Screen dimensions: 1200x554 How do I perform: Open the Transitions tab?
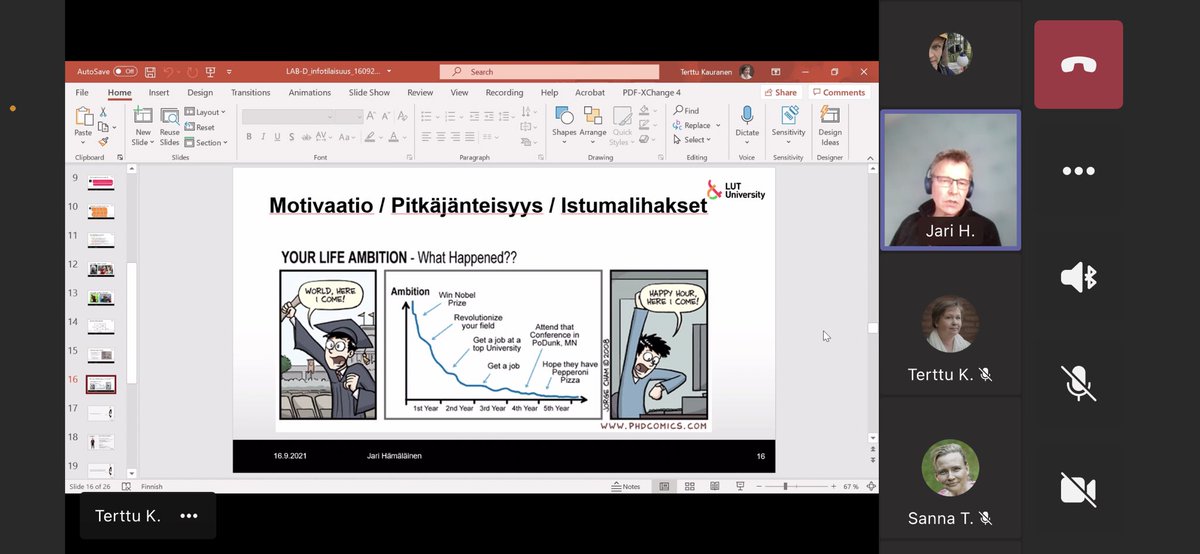250,93
